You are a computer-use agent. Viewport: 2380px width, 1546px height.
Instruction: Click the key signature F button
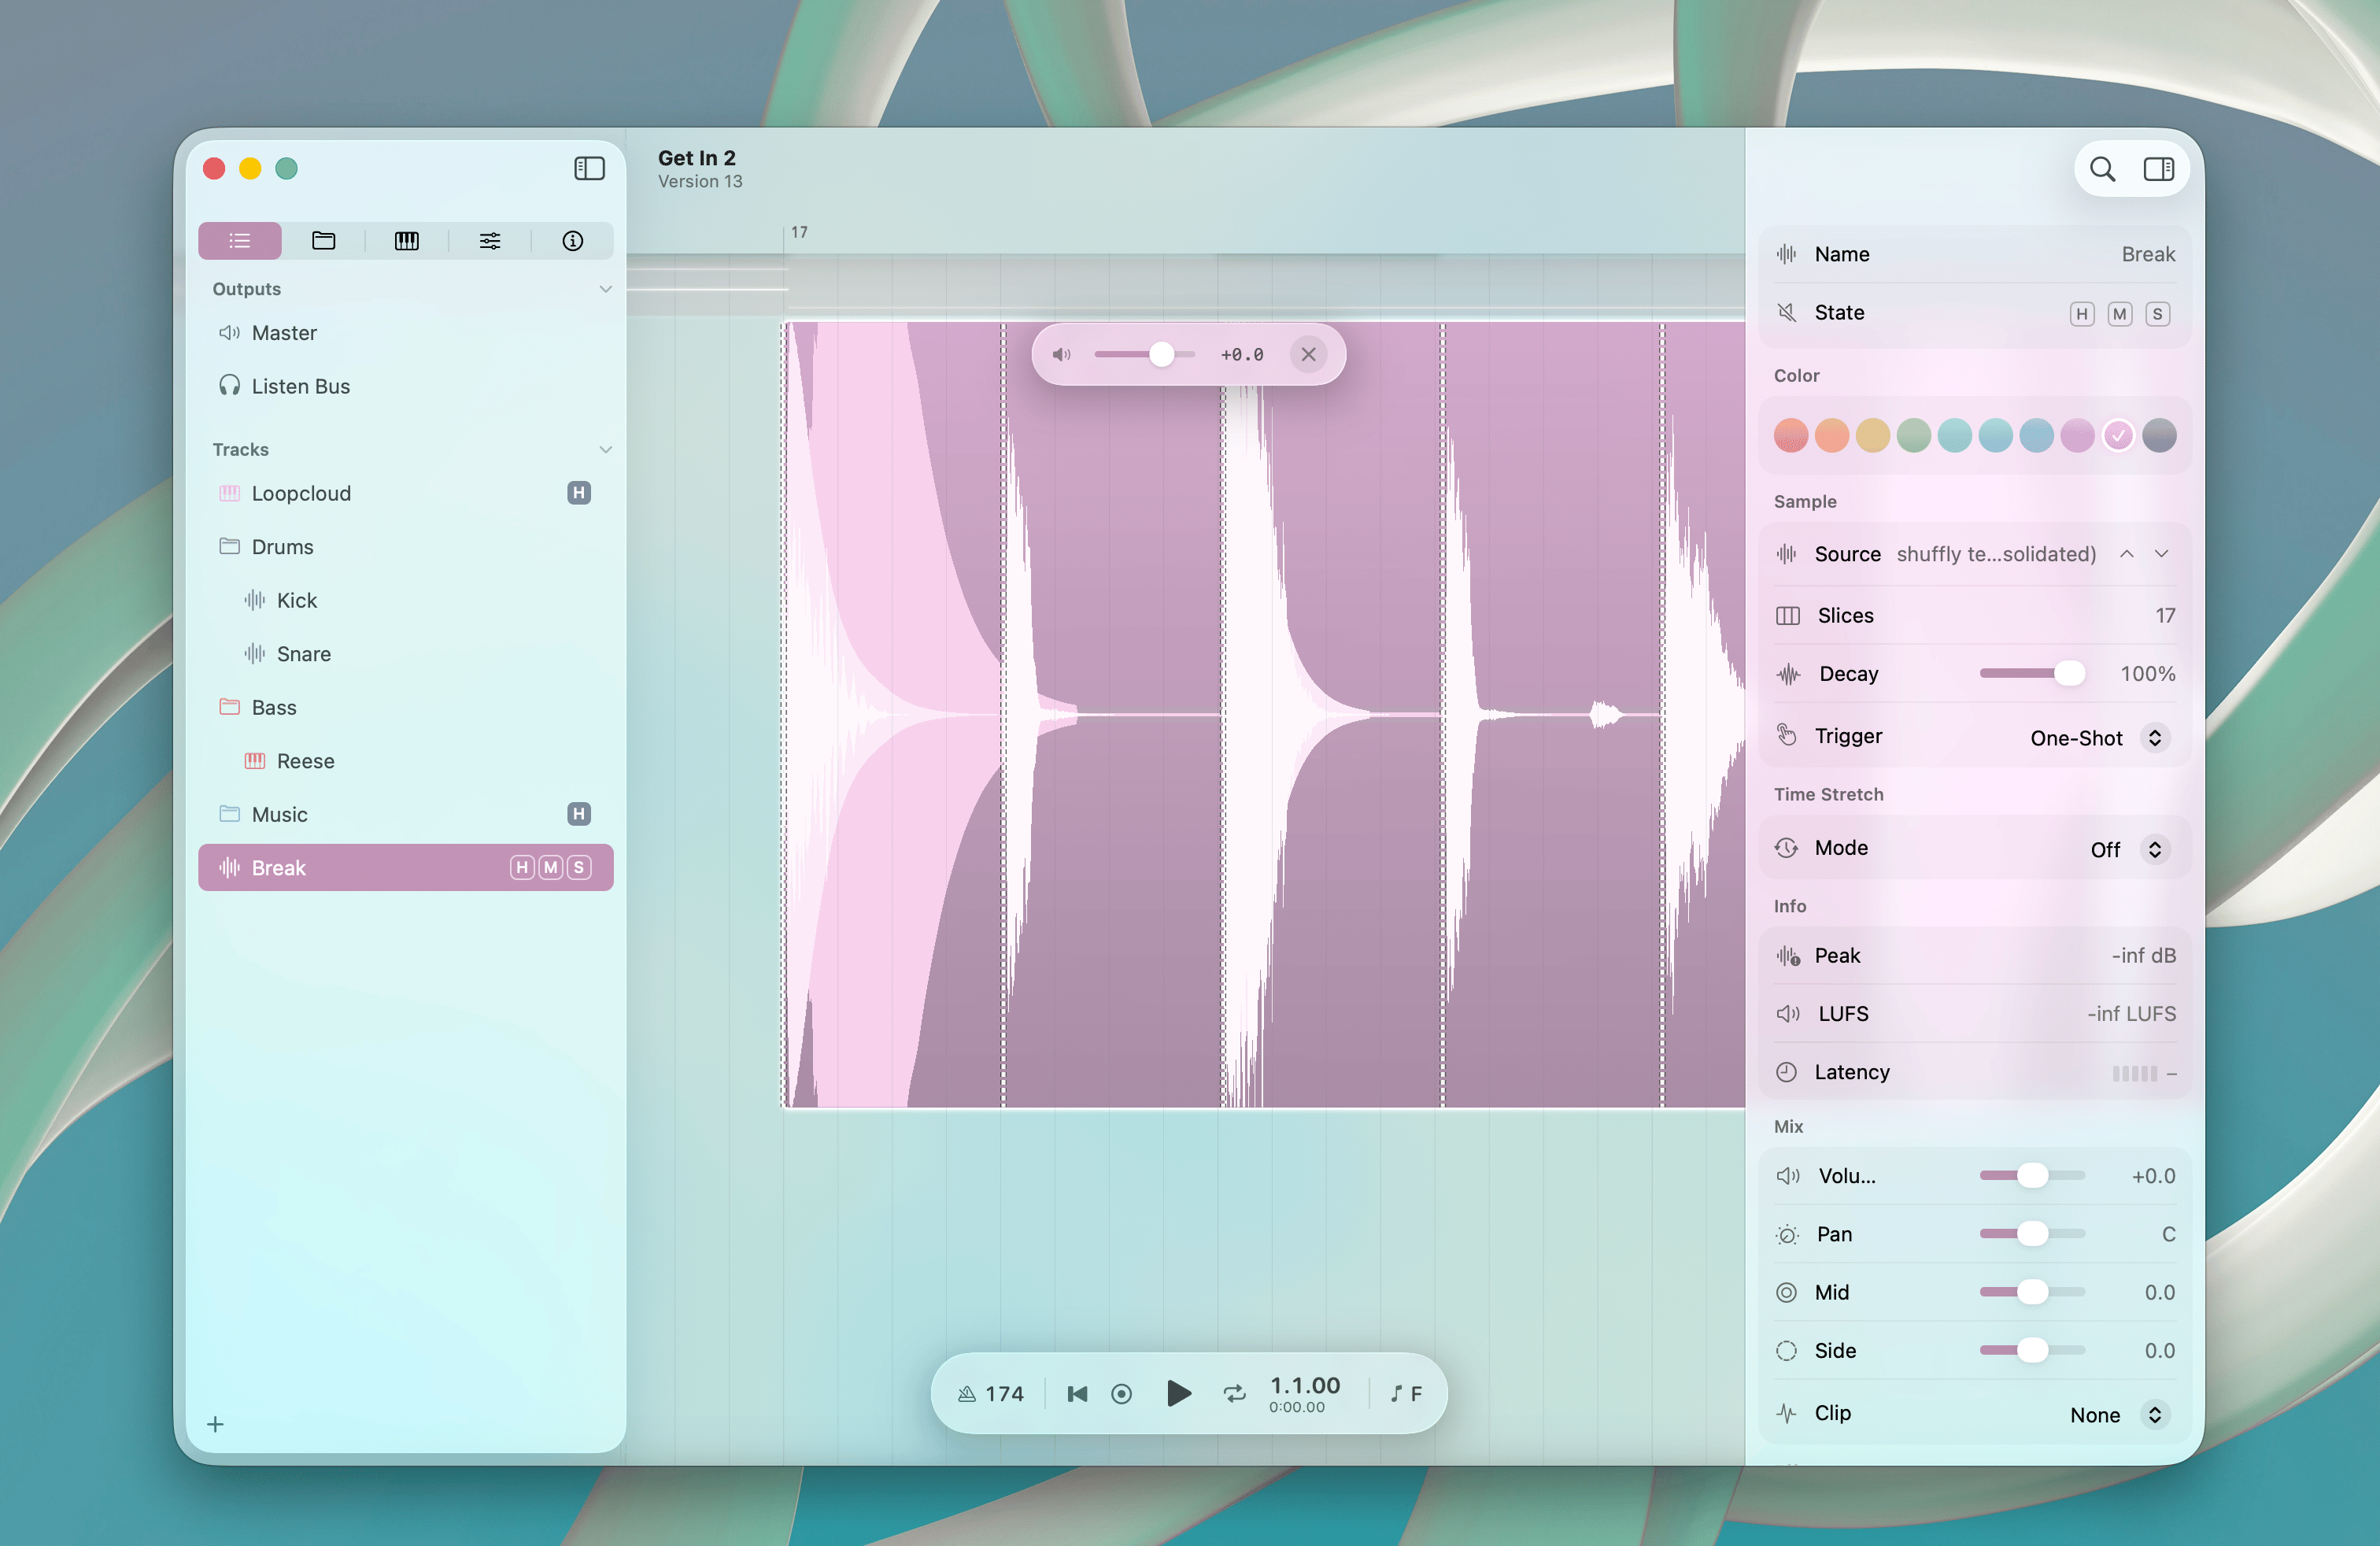click(1406, 1394)
